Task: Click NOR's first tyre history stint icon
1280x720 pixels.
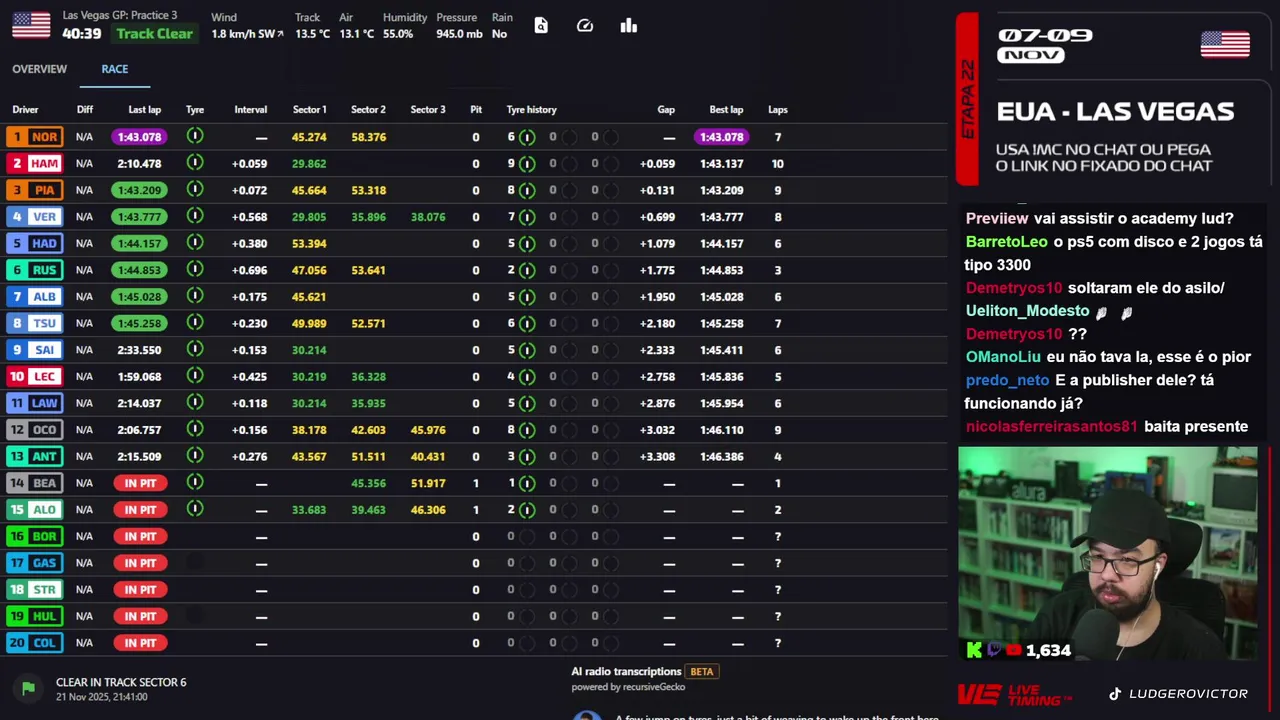Action: point(527,137)
